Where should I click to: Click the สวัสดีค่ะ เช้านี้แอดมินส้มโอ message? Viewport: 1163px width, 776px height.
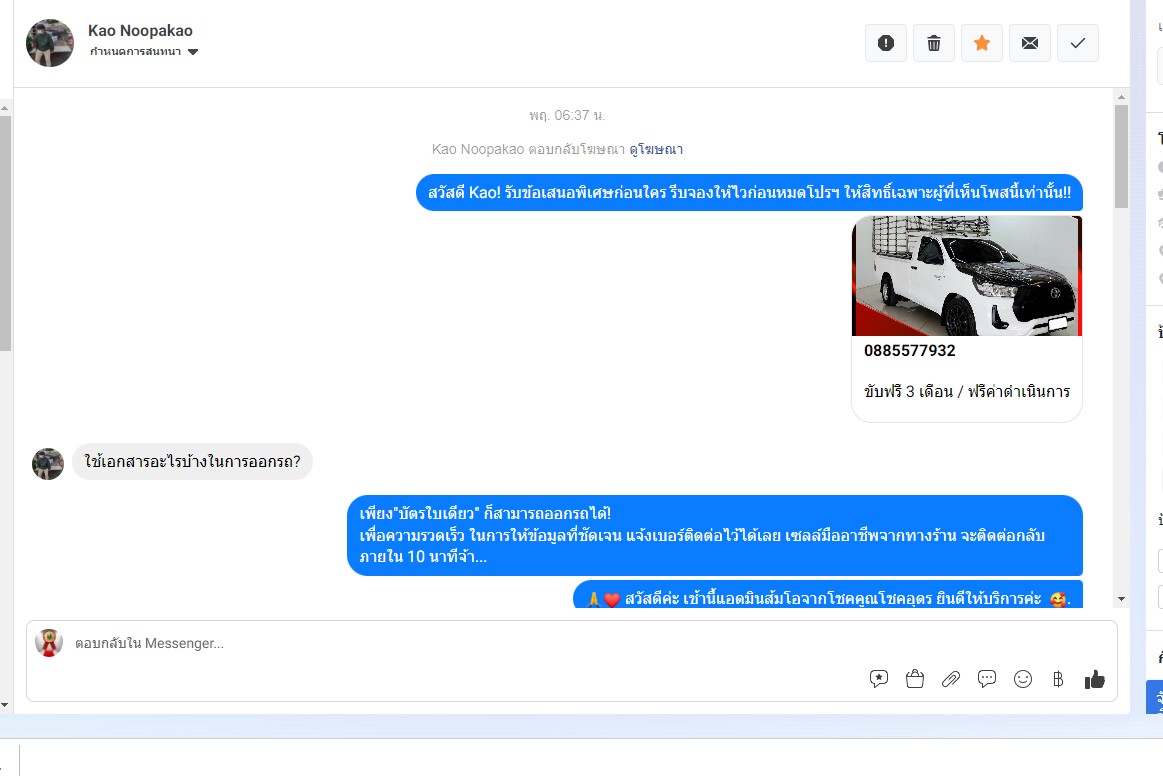(828, 595)
